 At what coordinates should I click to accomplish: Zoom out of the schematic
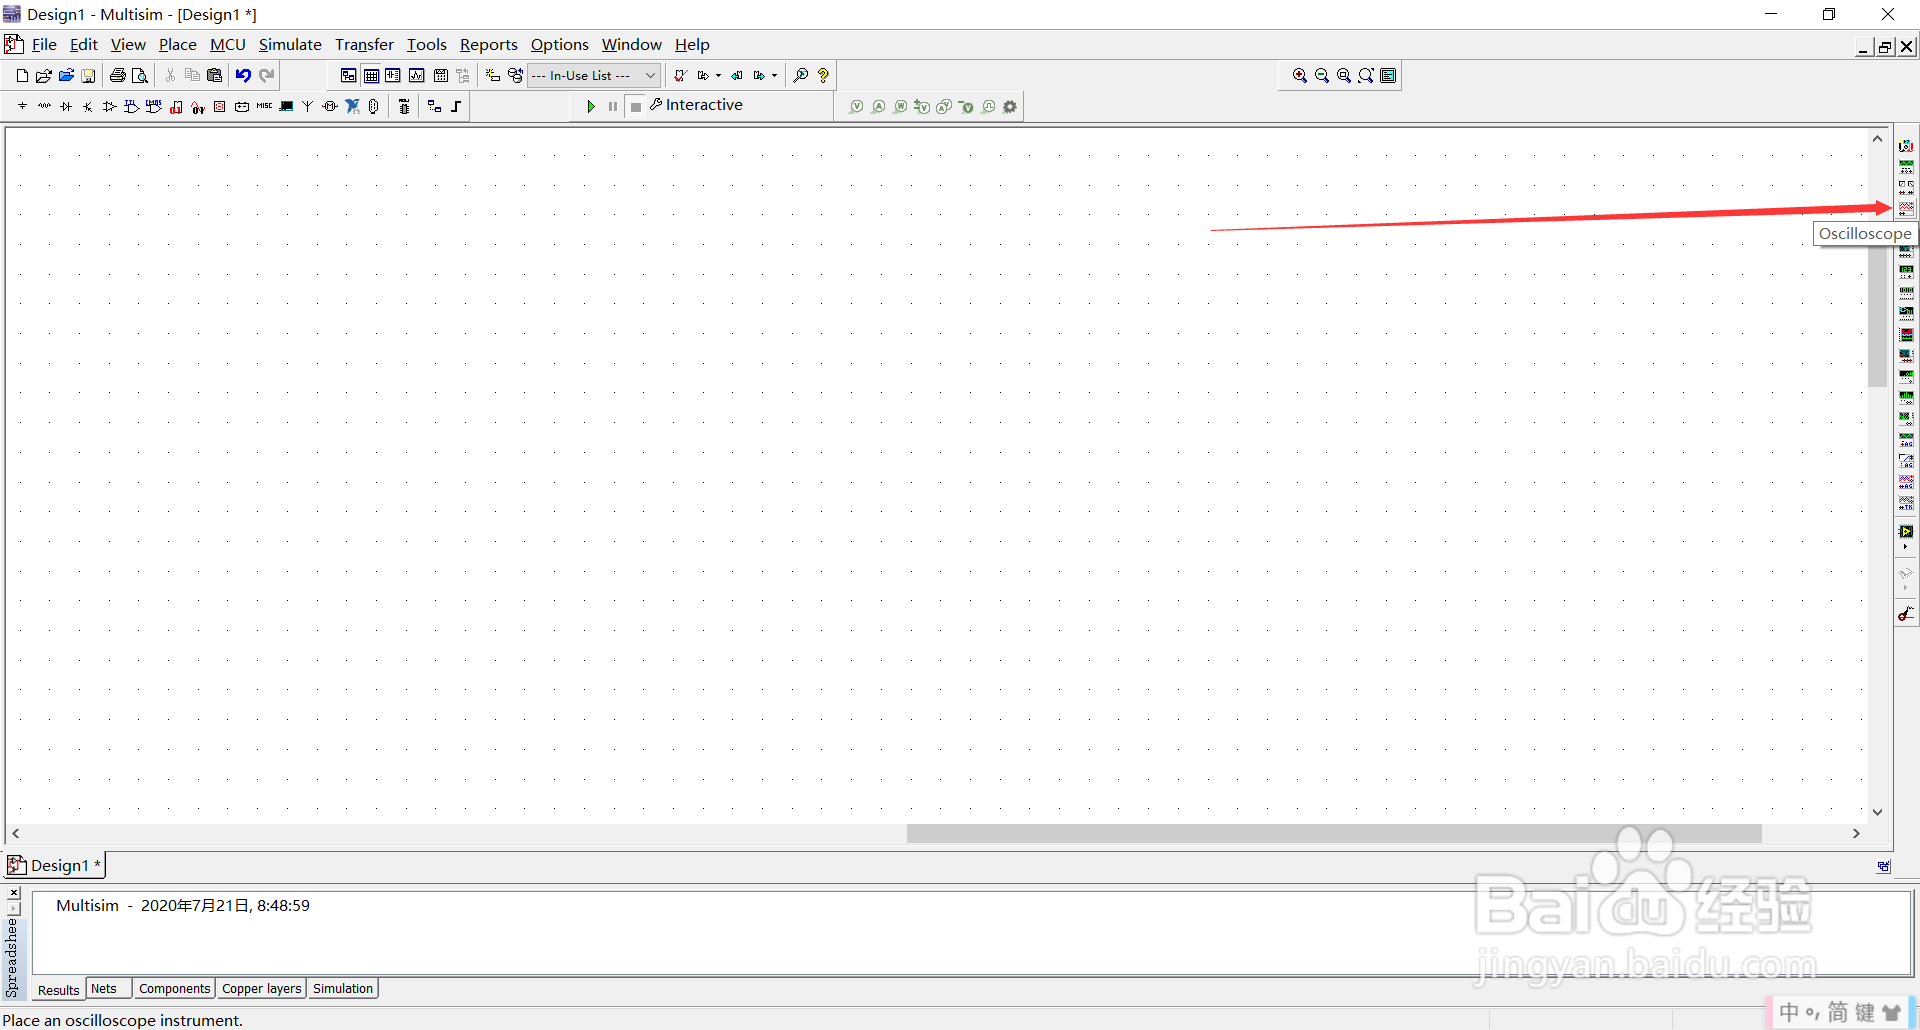tap(1322, 75)
